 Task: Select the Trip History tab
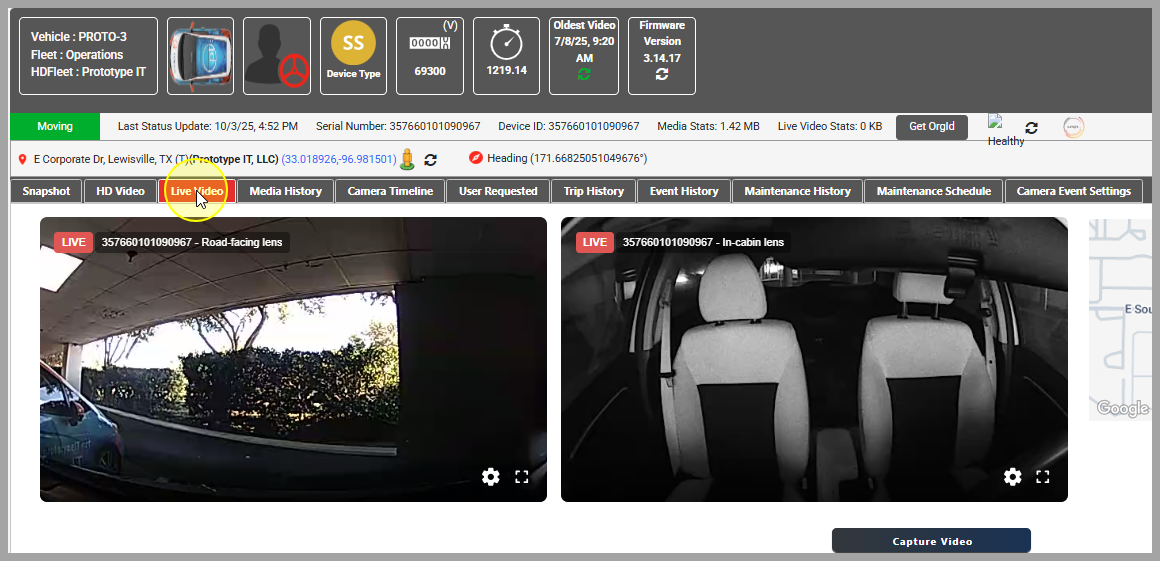pos(593,191)
